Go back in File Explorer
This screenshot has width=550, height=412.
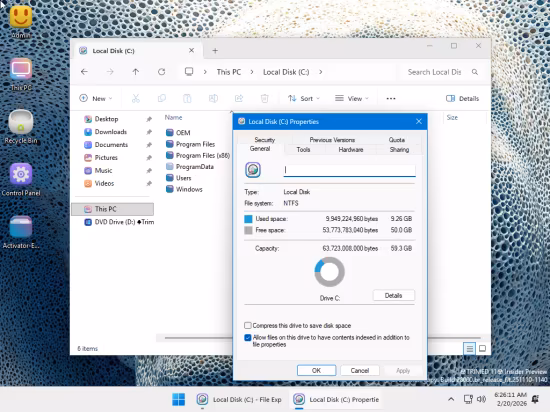tap(84, 72)
